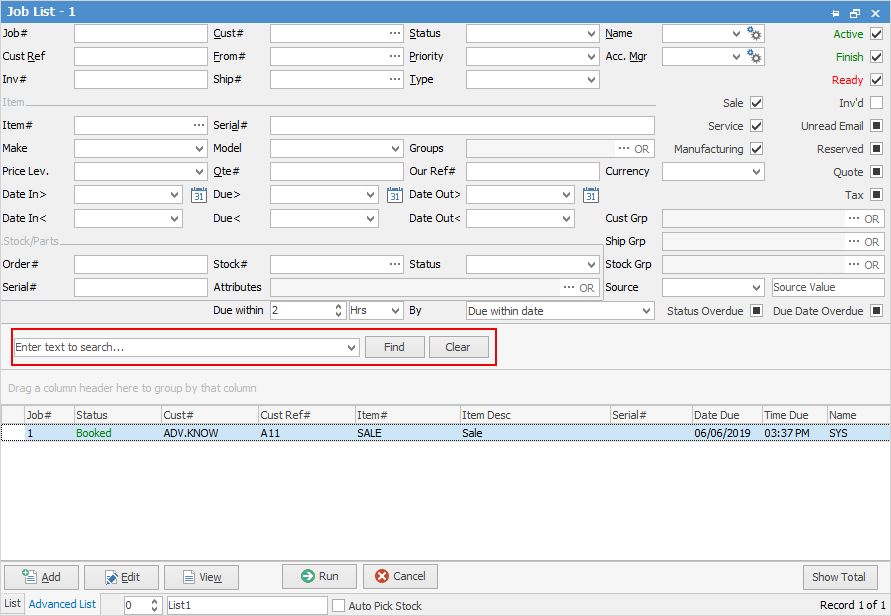
Task: Toggle the Manufacturing checkbox
Action: click(x=756, y=149)
